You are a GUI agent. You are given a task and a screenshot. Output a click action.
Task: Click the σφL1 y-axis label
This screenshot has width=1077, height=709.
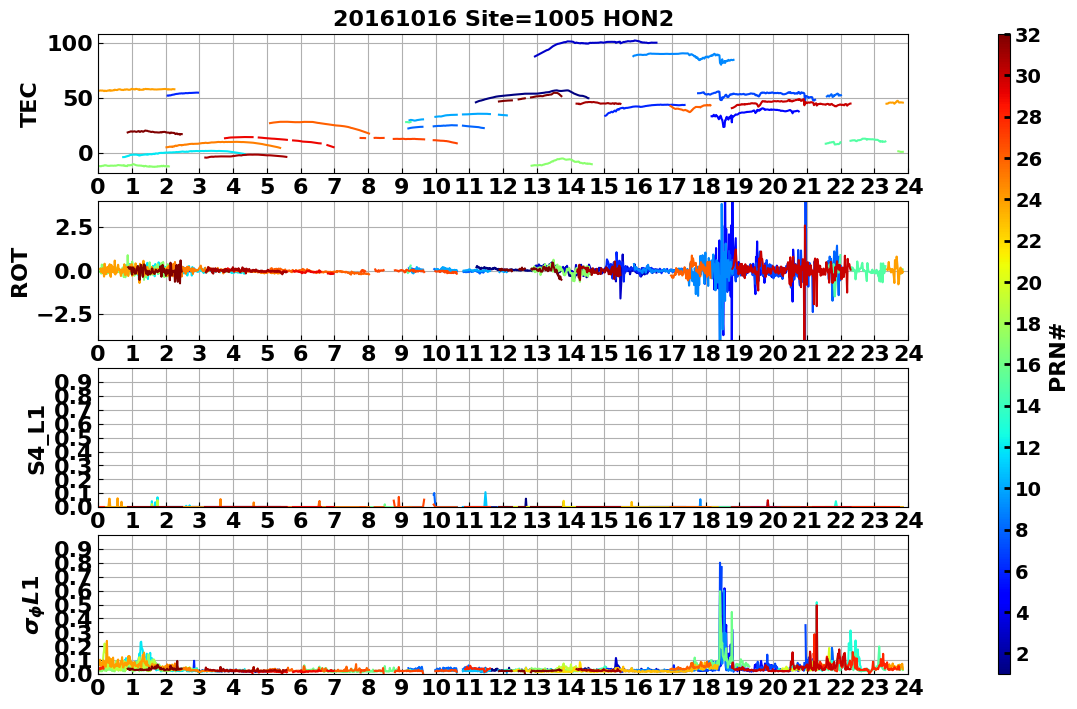[32, 605]
